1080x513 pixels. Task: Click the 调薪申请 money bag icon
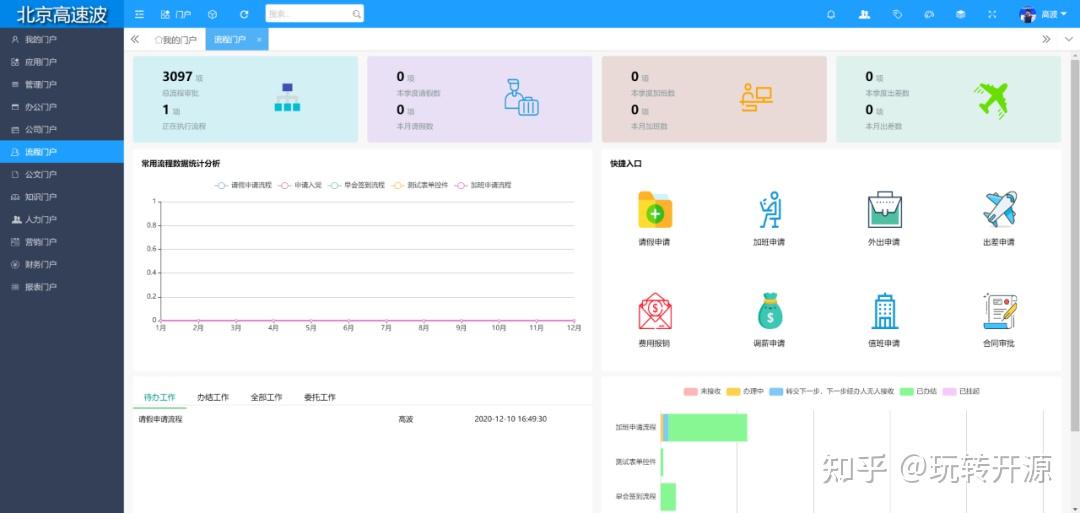click(769, 311)
